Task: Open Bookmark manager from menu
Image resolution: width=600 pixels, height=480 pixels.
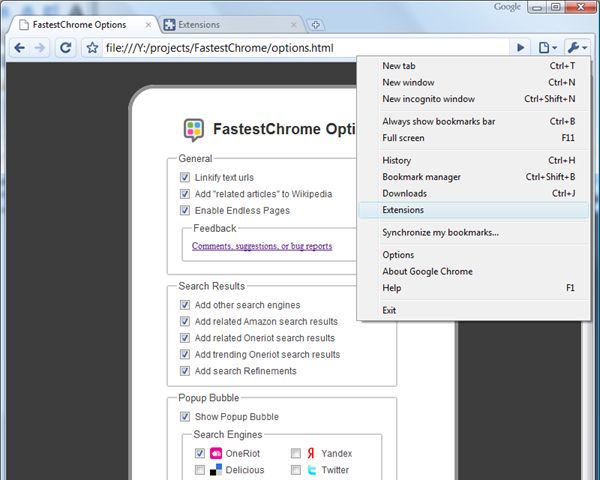Action: (474, 177)
